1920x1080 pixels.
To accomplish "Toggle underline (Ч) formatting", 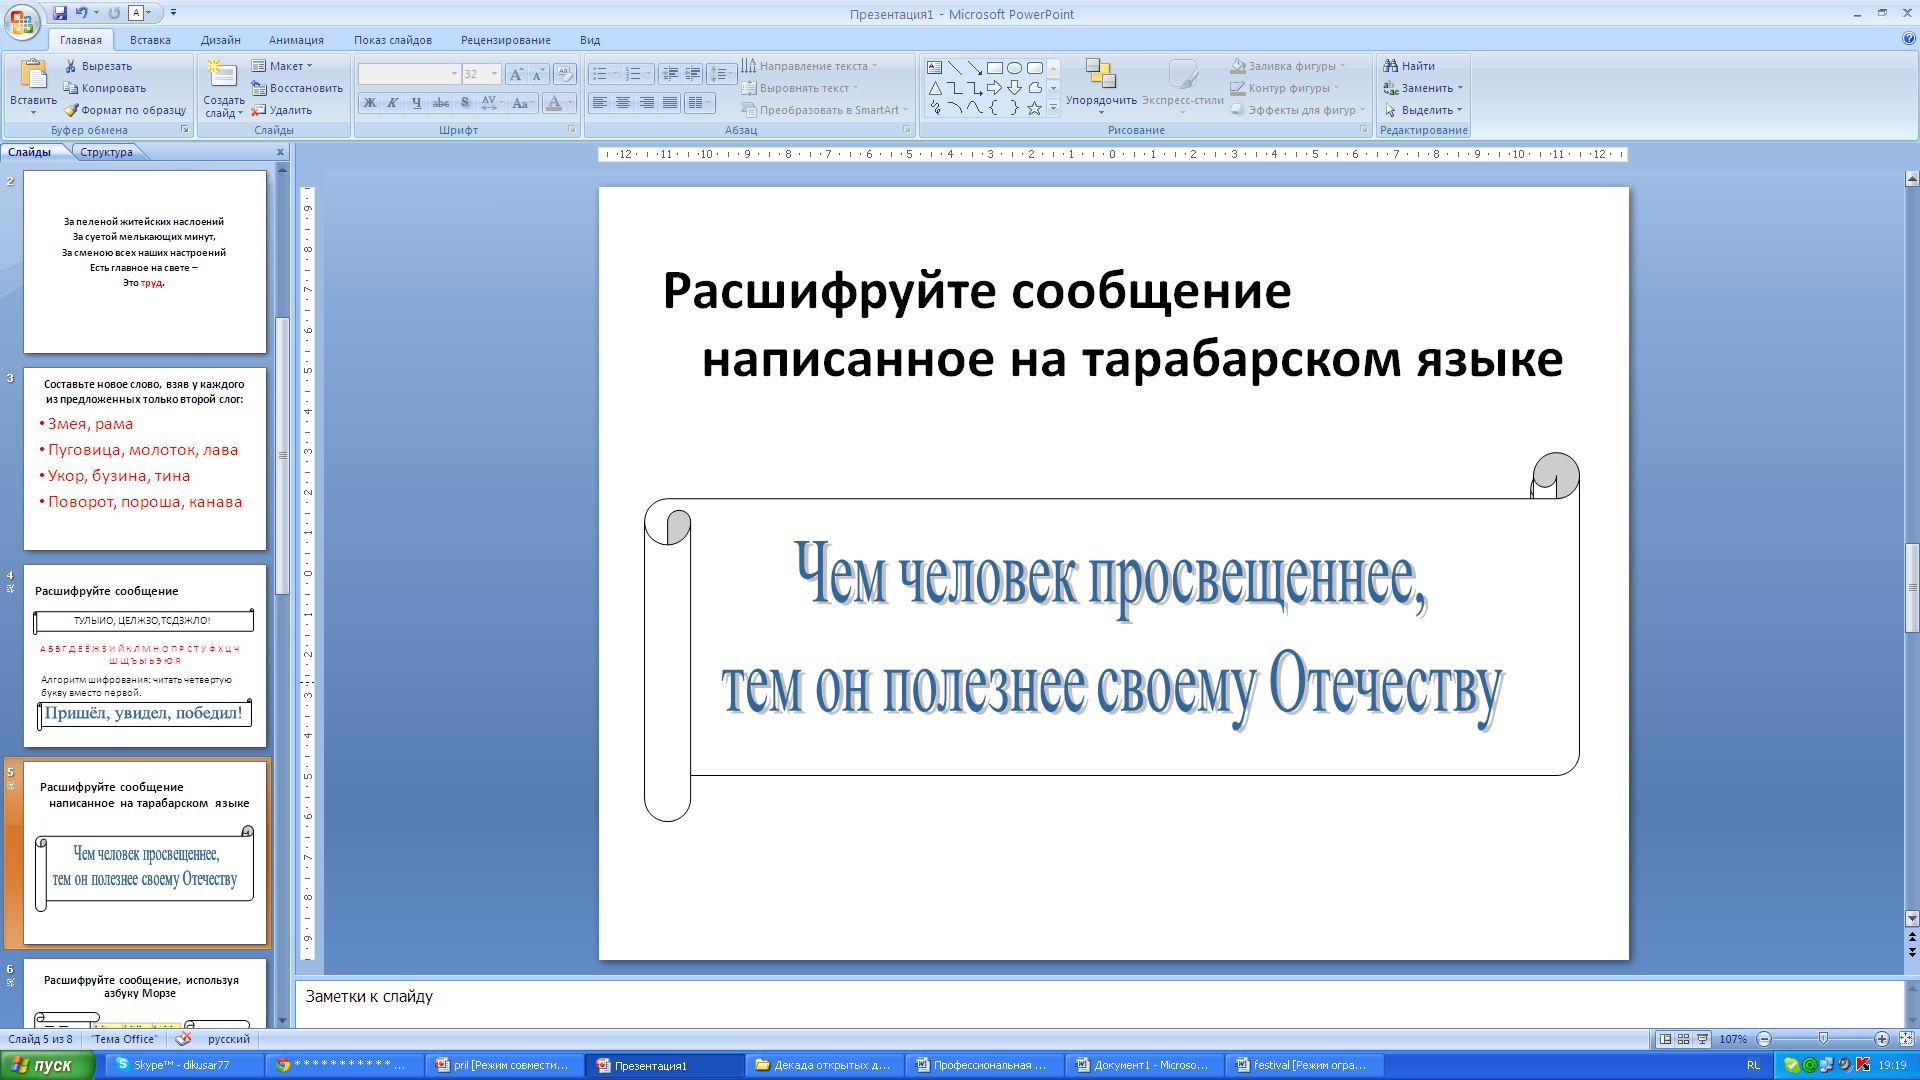I will 416,103.
